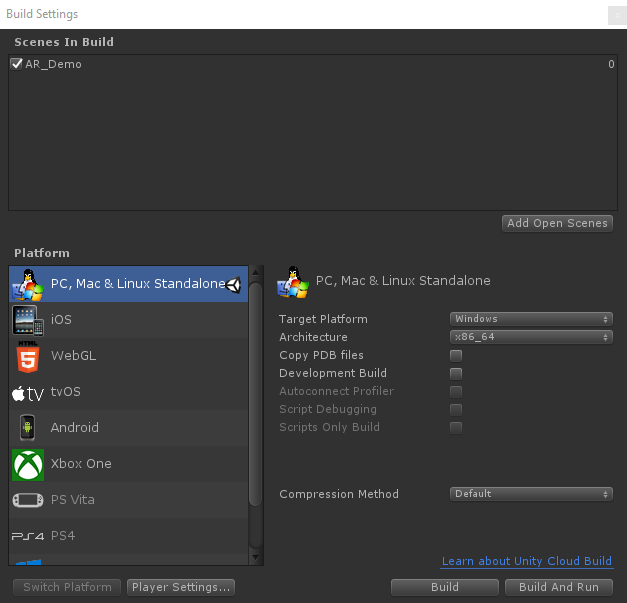Open the Target Platform dropdown

(531, 319)
